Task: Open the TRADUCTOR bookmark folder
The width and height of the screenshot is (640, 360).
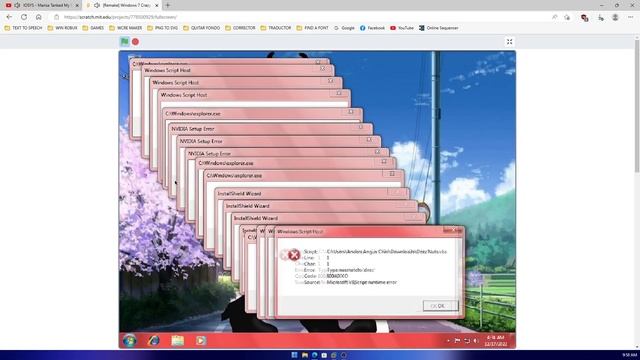Action: [x=276, y=28]
